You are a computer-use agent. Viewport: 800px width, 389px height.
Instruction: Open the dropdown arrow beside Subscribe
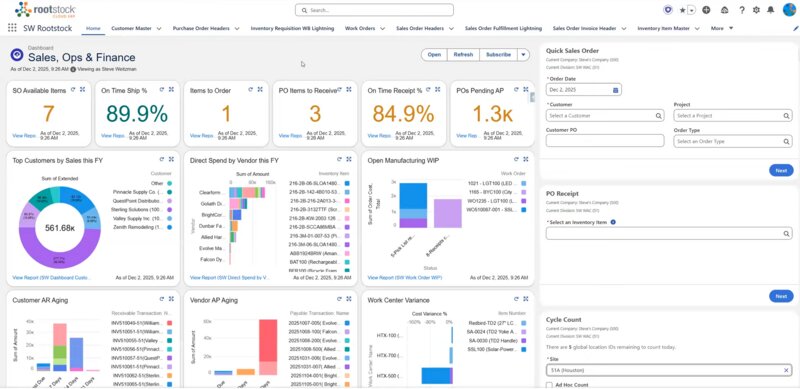click(523, 55)
